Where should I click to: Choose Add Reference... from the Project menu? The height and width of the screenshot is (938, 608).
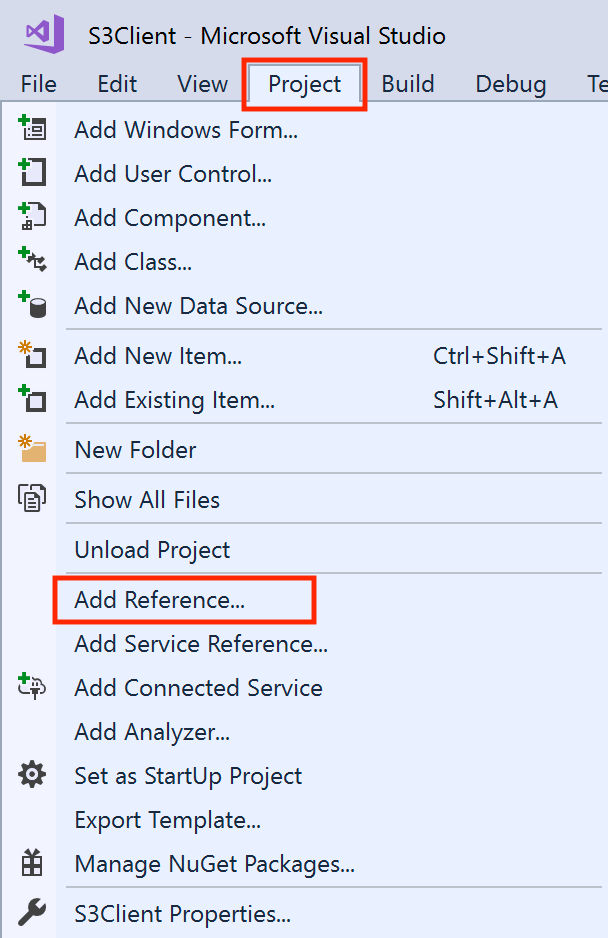click(x=160, y=600)
